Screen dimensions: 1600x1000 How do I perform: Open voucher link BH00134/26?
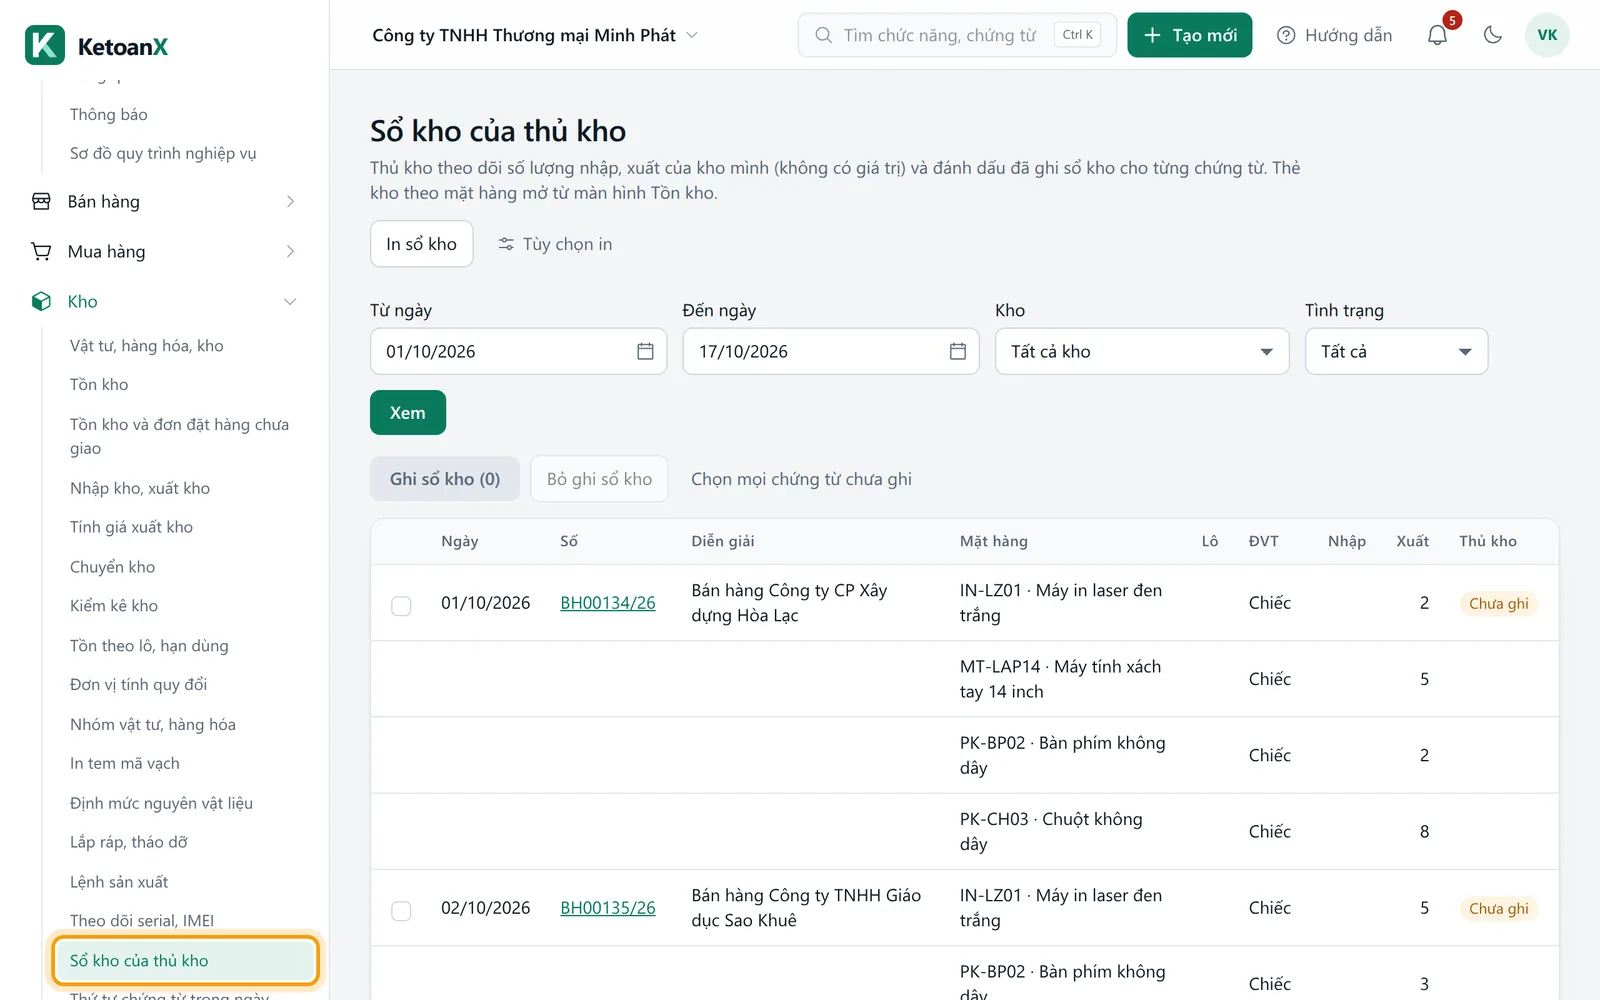coord(608,603)
